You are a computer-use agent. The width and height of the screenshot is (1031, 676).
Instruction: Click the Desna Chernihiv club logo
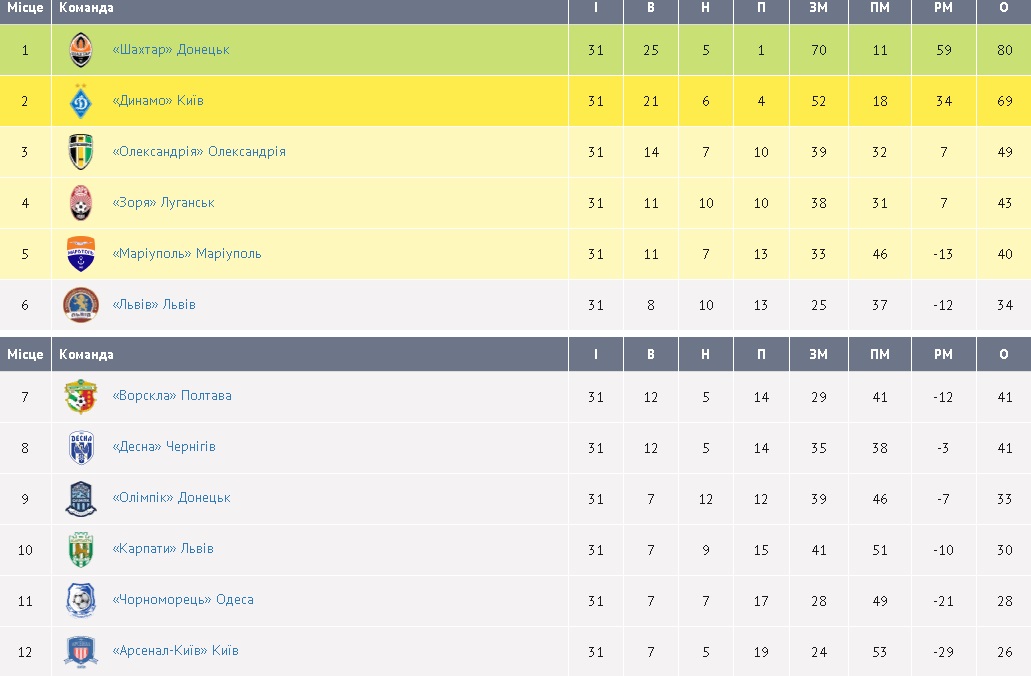tap(81, 448)
